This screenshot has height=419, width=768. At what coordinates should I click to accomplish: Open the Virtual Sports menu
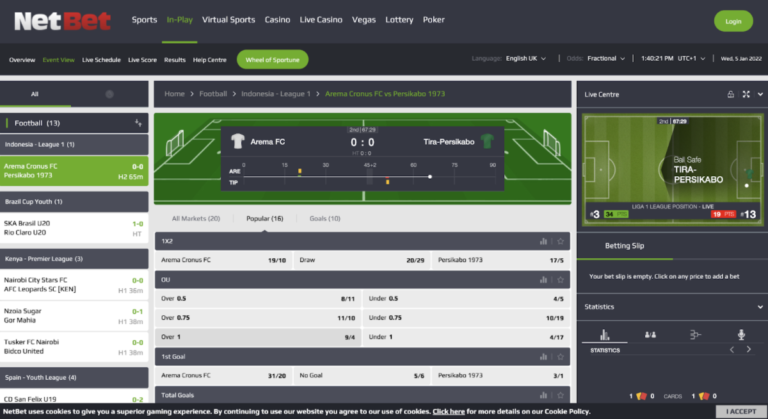click(x=228, y=20)
